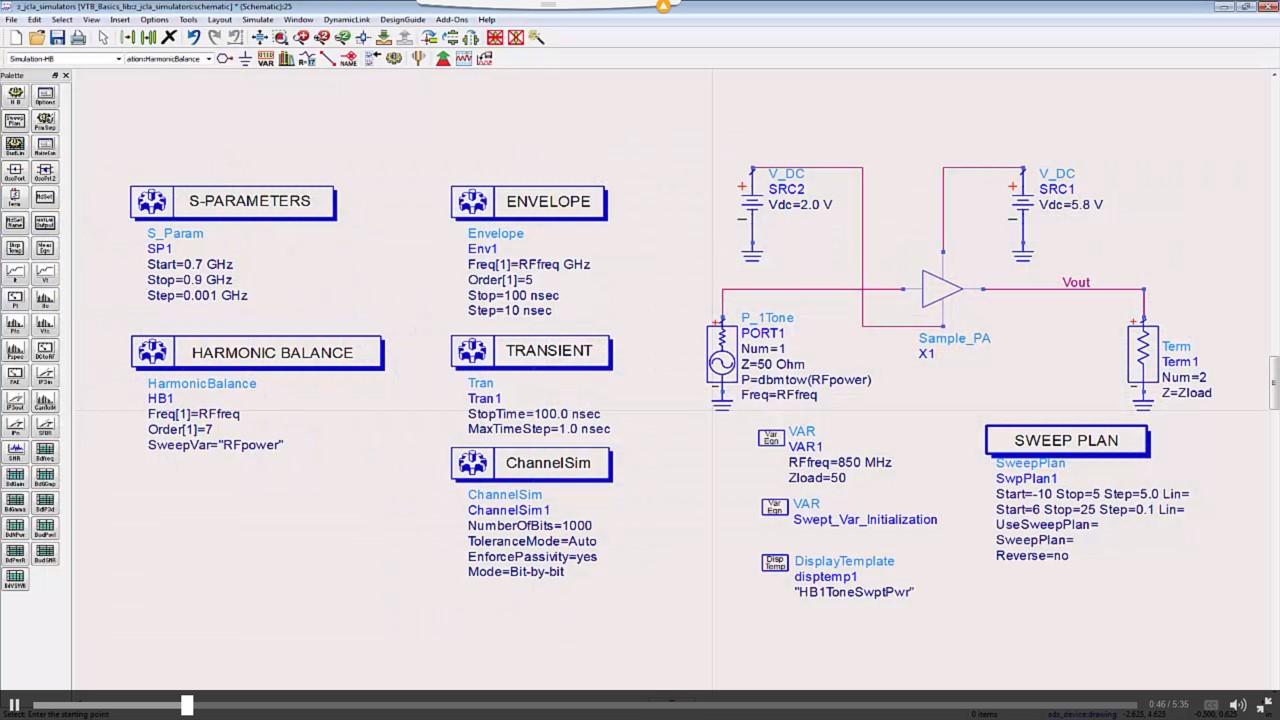This screenshot has width=1280, height=720.
Task: Click the vertical scrollbar right of the schematic
Action: (x=1274, y=380)
